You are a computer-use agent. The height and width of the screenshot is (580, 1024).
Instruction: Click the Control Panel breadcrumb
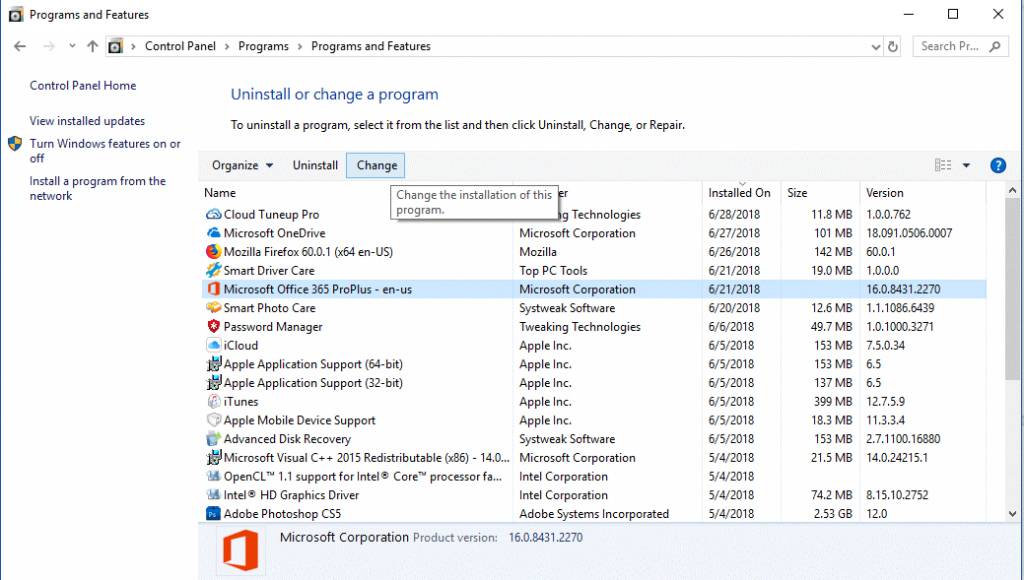coord(180,46)
